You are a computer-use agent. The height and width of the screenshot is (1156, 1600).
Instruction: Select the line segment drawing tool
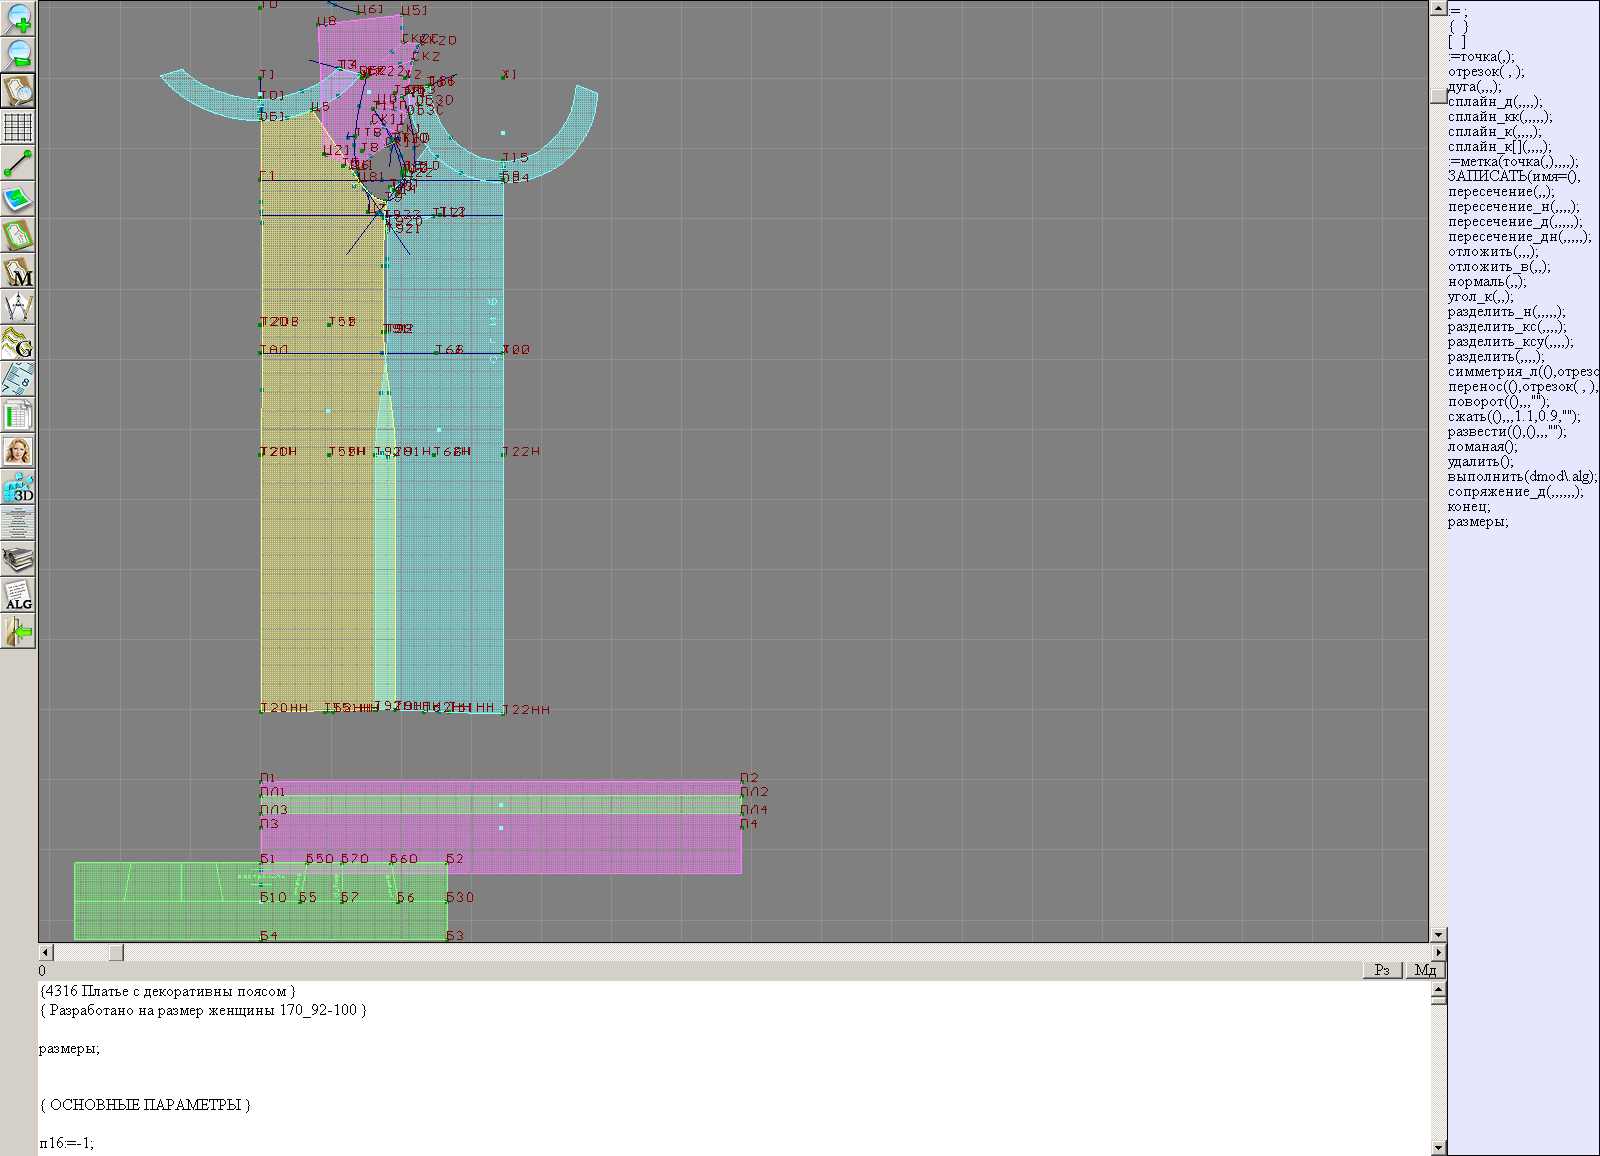[18, 163]
